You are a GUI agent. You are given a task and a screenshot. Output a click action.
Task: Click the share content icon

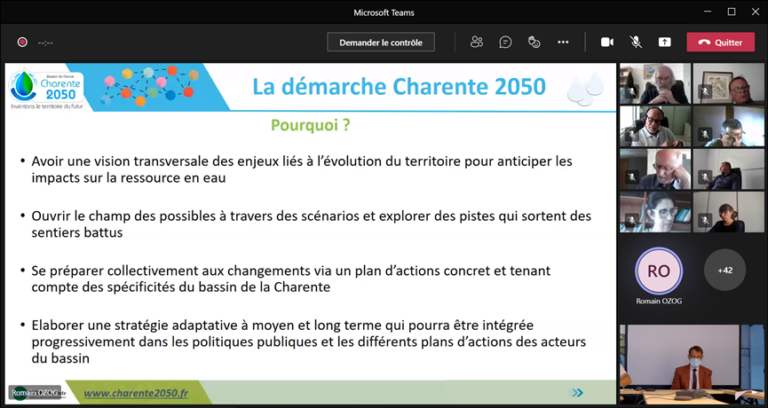pos(664,42)
